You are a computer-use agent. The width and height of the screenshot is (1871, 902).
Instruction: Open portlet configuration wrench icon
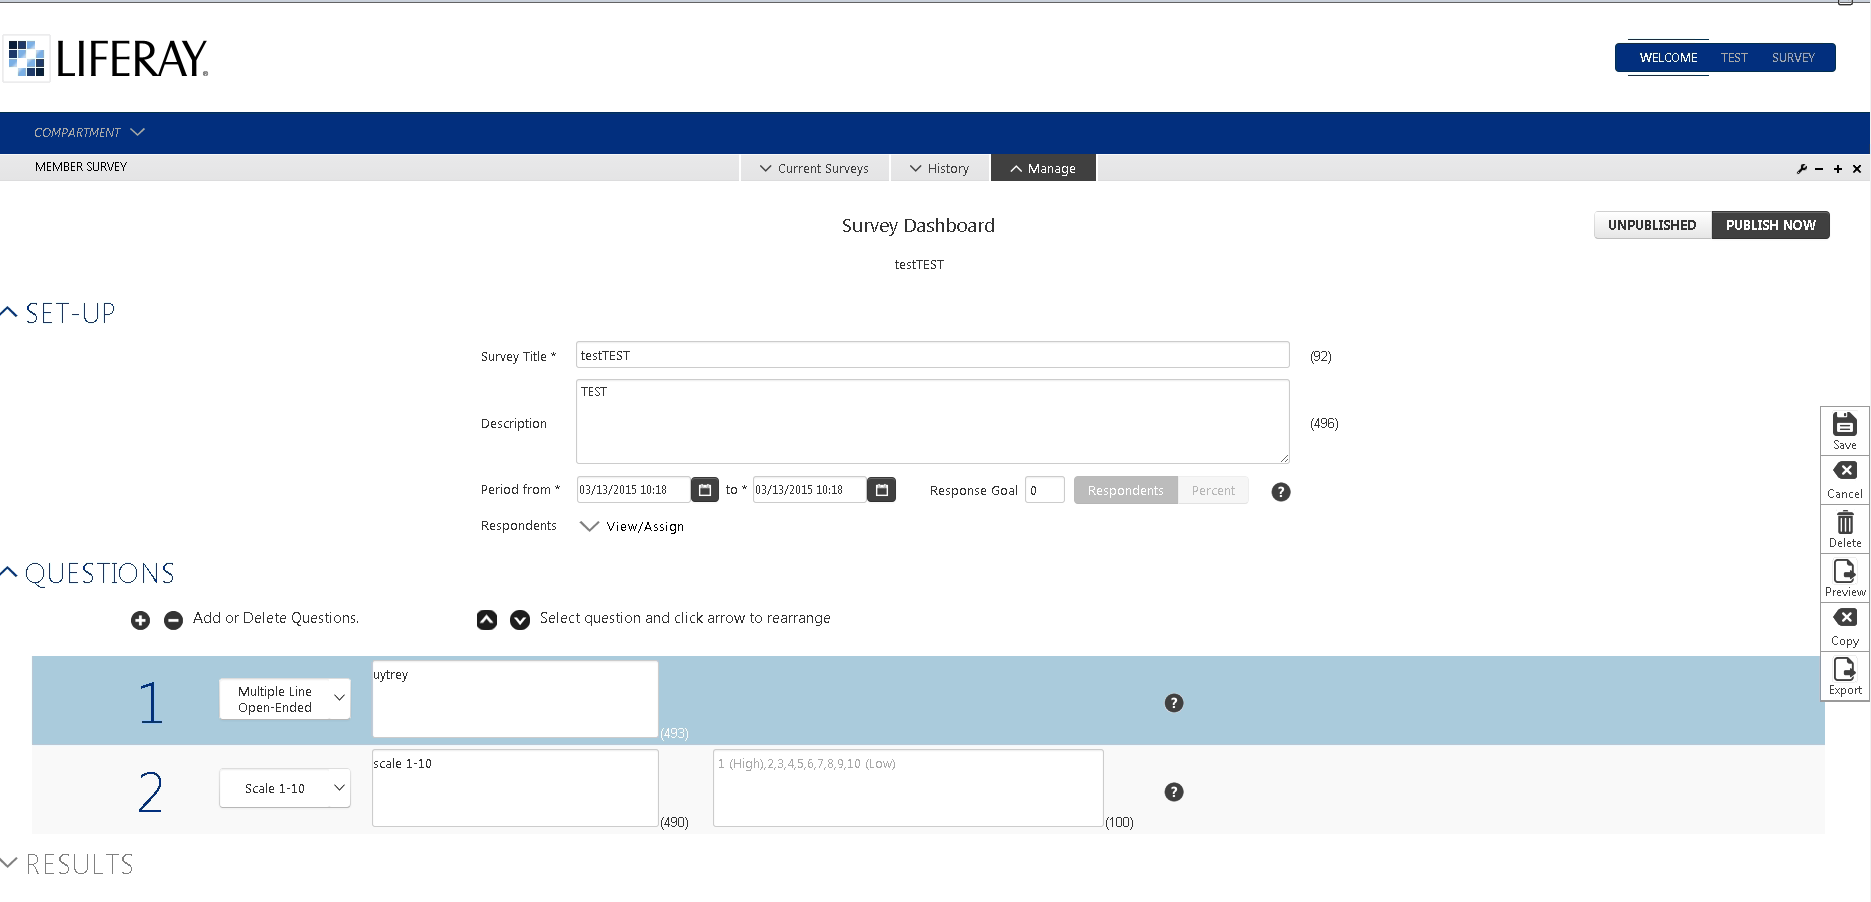[1802, 169]
